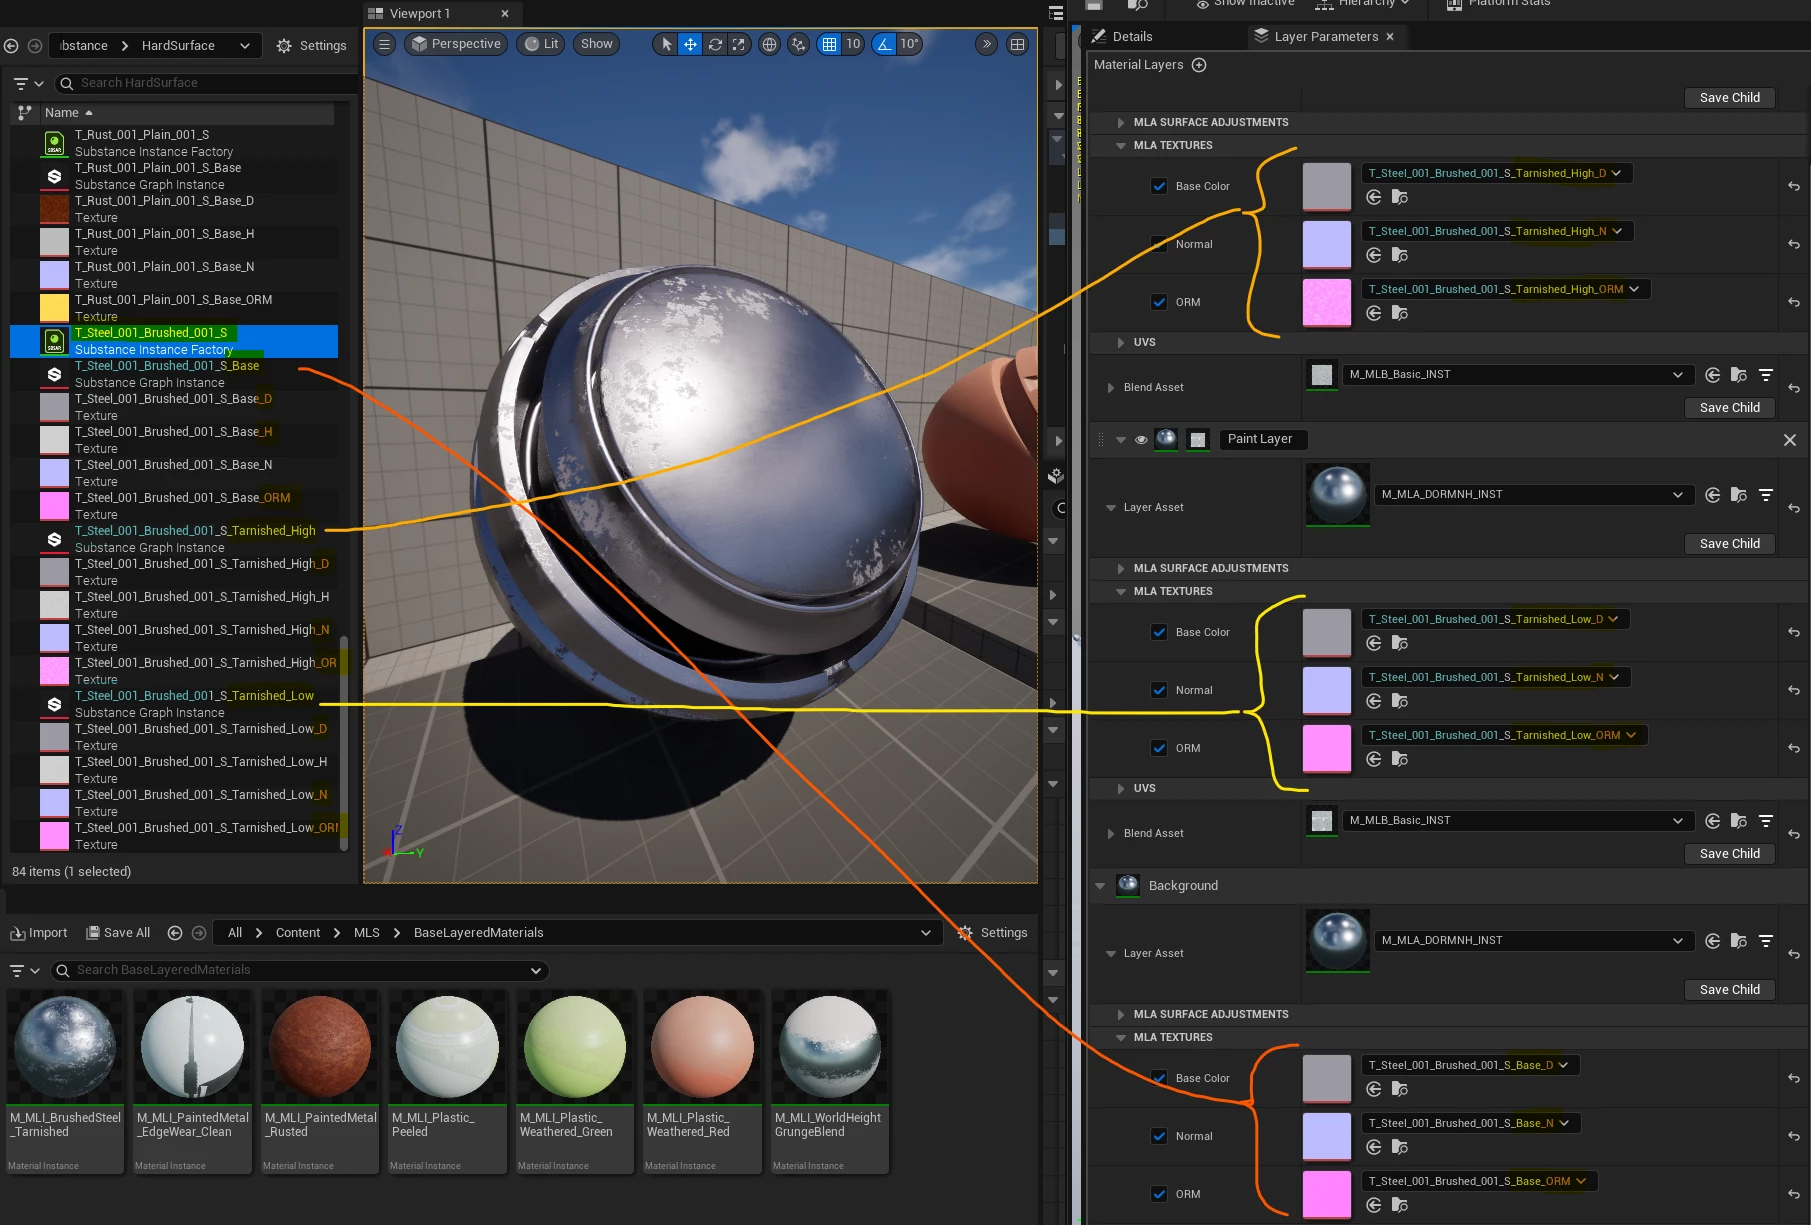Use selected asset for Tarnished_Low_D texture
Image resolution: width=1811 pixels, height=1225 pixels.
click(x=1374, y=643)
